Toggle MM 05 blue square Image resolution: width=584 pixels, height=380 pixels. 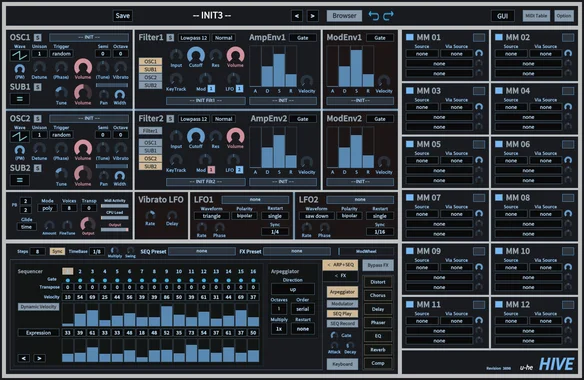(410, 144)
